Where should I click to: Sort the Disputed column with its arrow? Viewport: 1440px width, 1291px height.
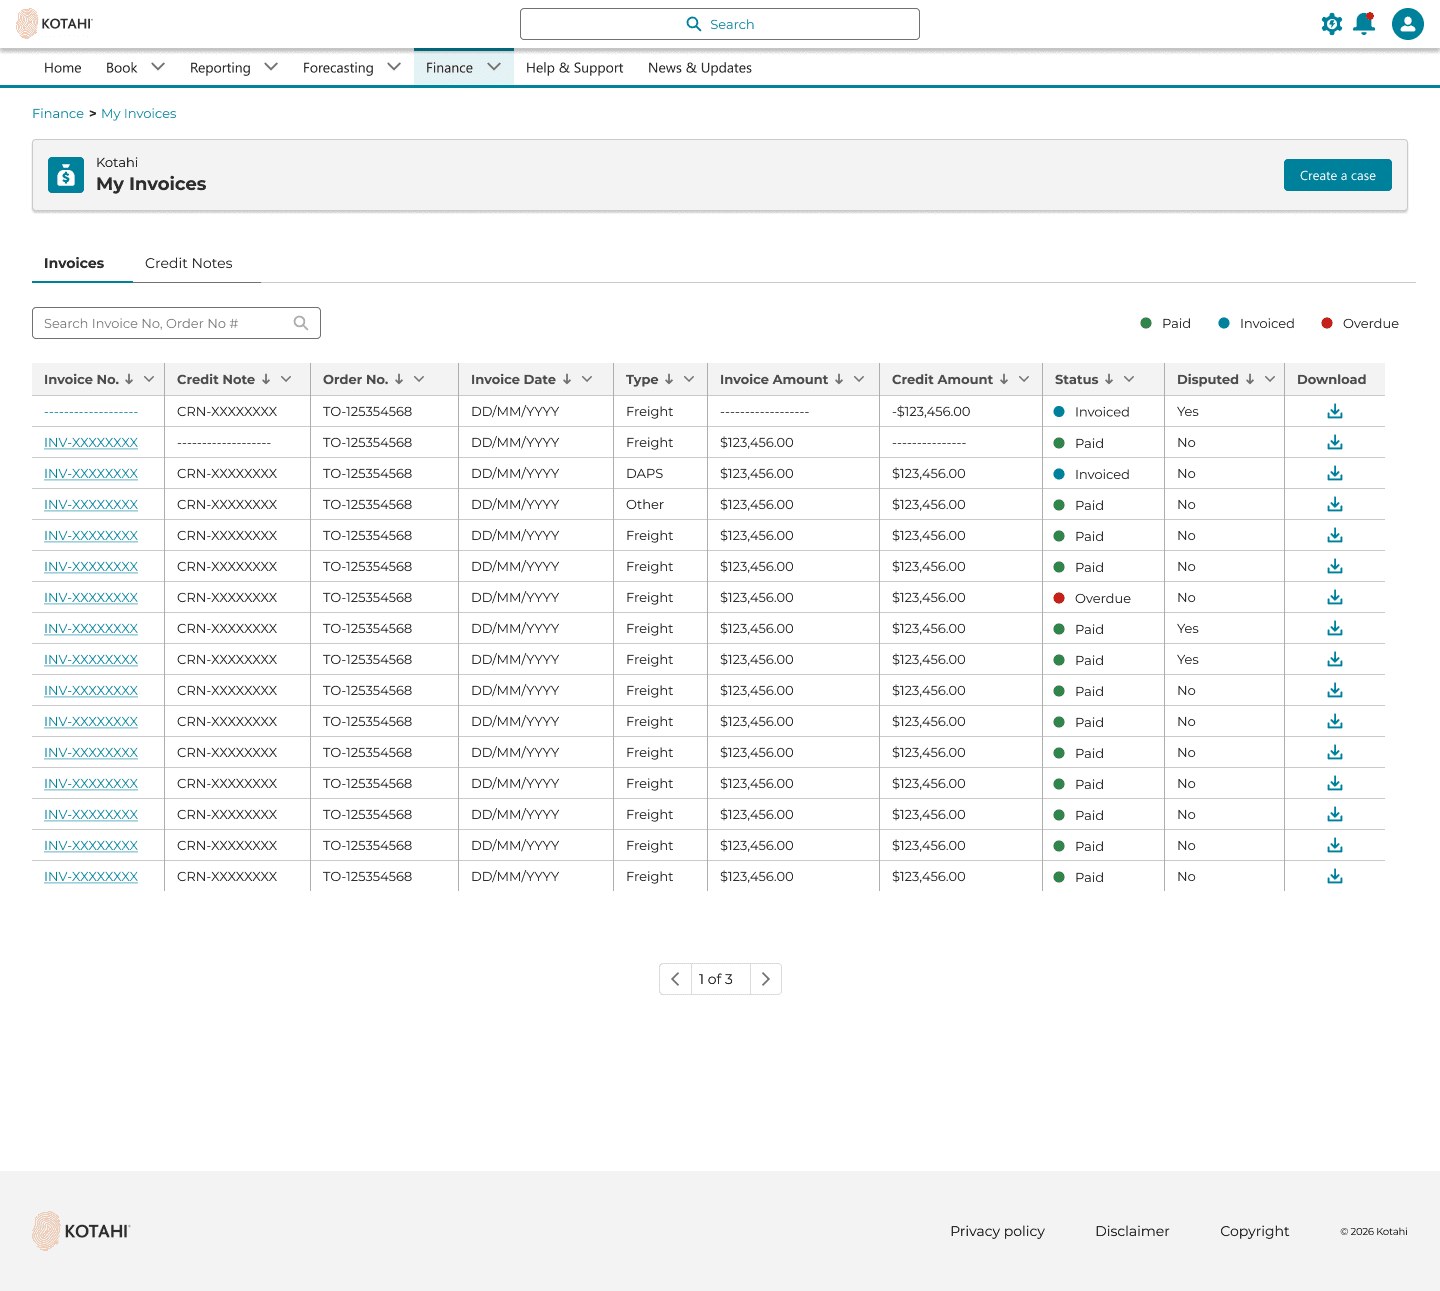point(1250,379)
